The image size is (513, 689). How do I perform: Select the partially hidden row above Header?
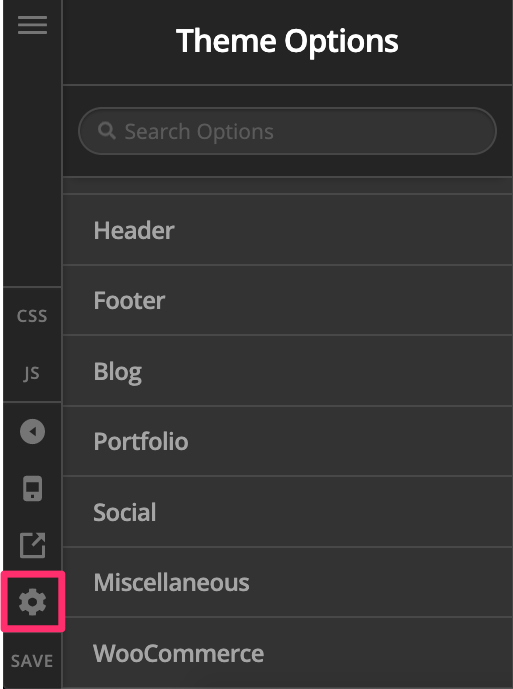pos(287,186)
